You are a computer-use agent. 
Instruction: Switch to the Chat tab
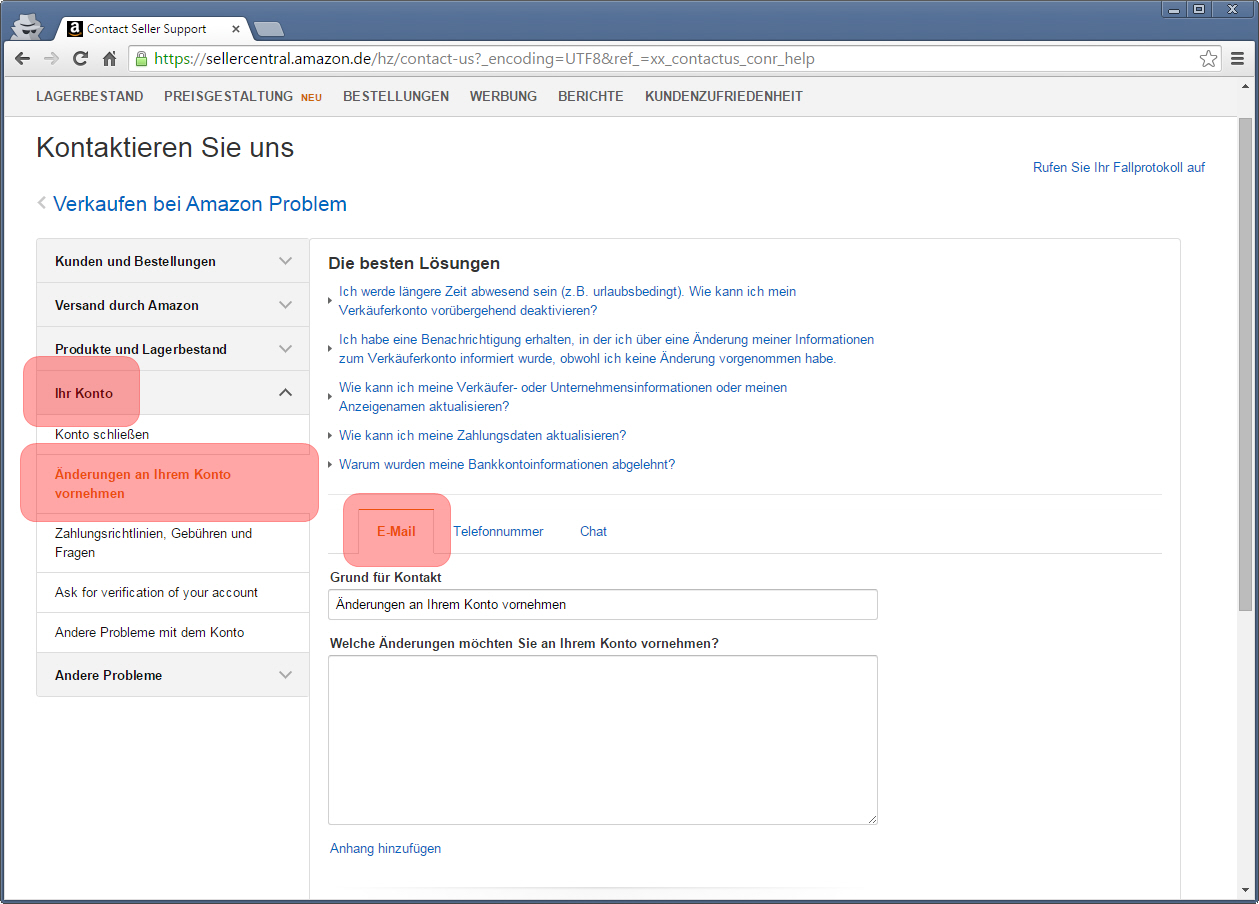pos(593,531)
